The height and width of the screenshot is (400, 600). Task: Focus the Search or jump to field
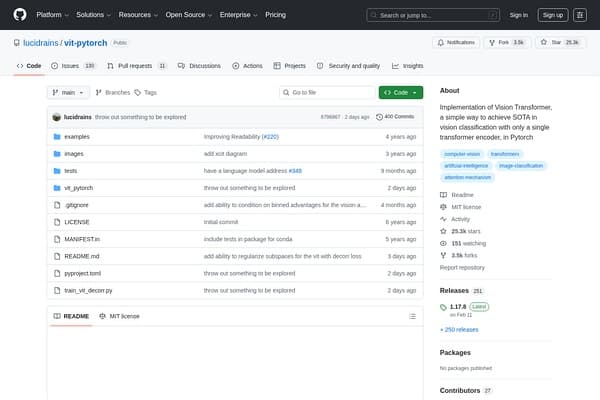433,15
